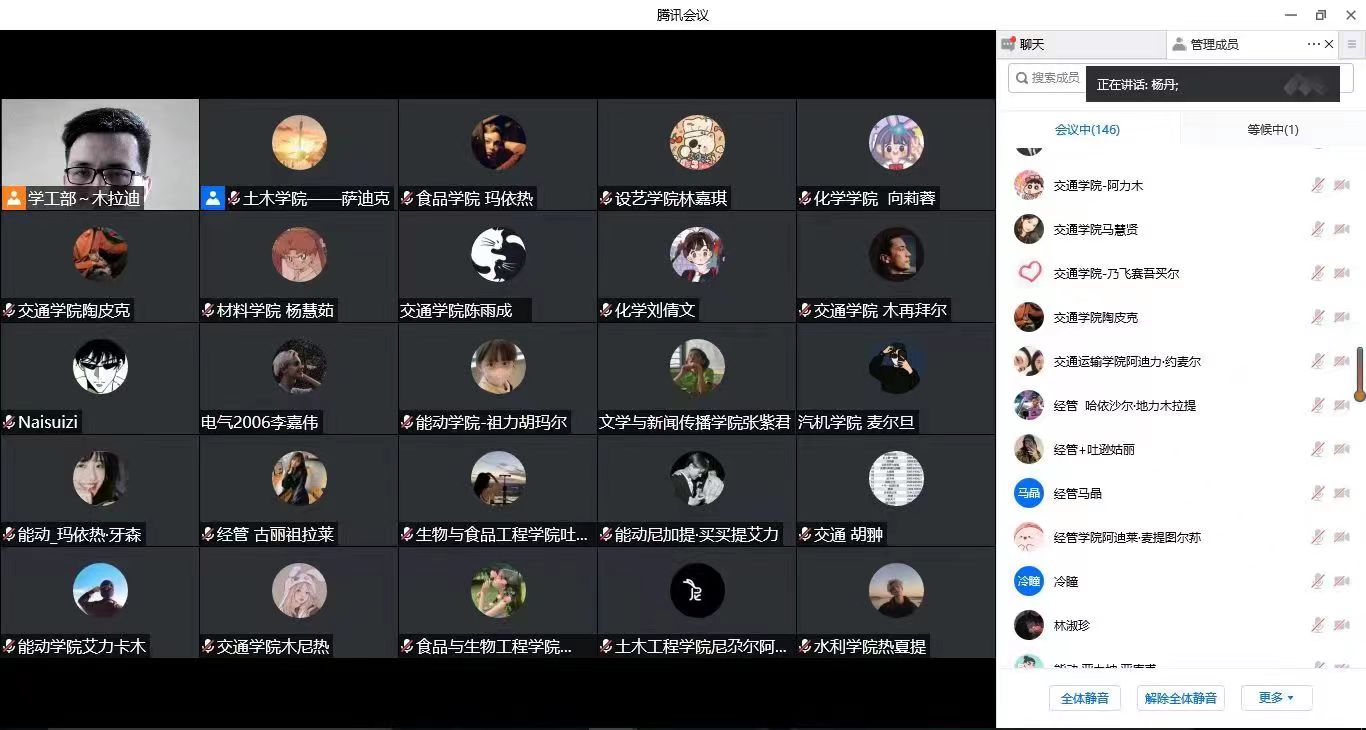
Task: Click avatar of 交通学院-乃飞赛吾买尔 in member list
Action: 1028,273
